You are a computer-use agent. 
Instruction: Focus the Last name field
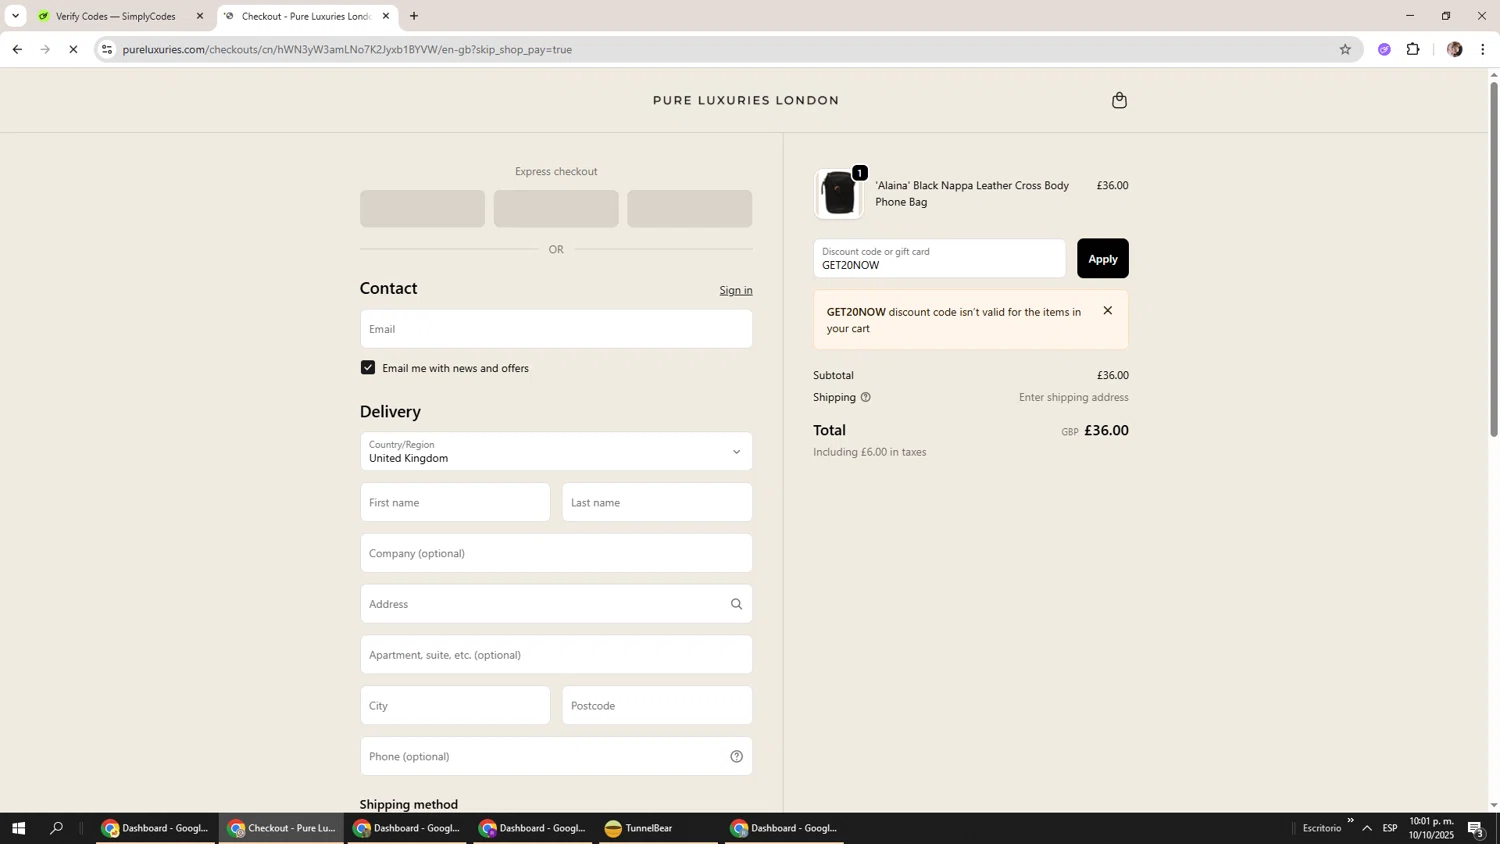(x=657, y=503)
